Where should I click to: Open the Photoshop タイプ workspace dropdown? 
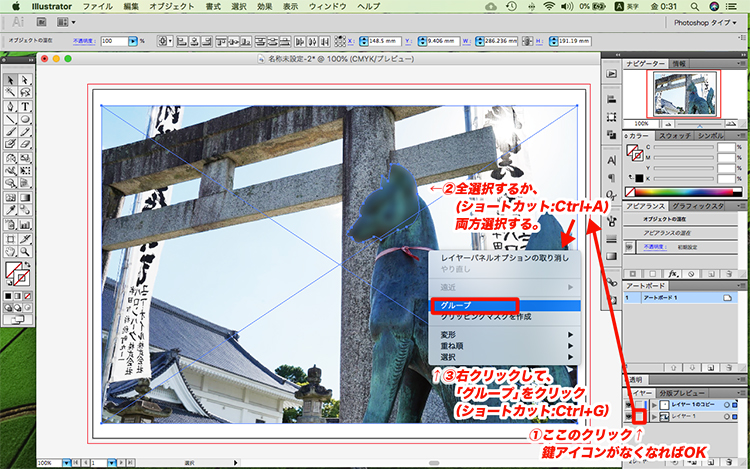pyautogui.click(x=704, y=21)
